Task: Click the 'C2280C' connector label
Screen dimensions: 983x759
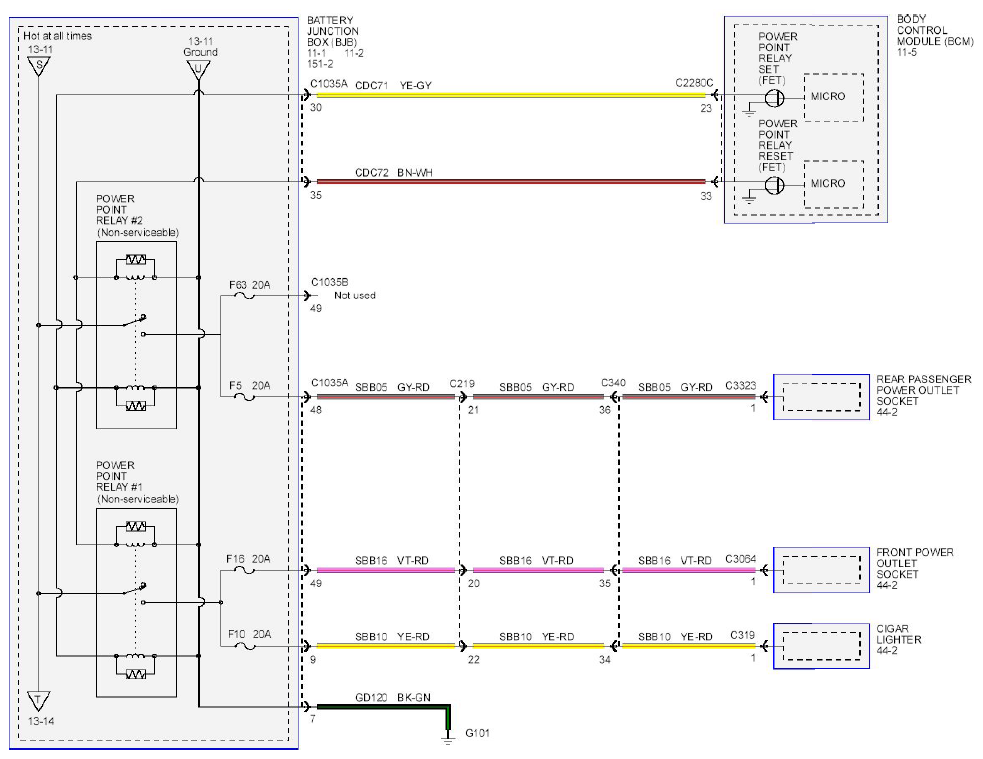Action: coord(694,83)
